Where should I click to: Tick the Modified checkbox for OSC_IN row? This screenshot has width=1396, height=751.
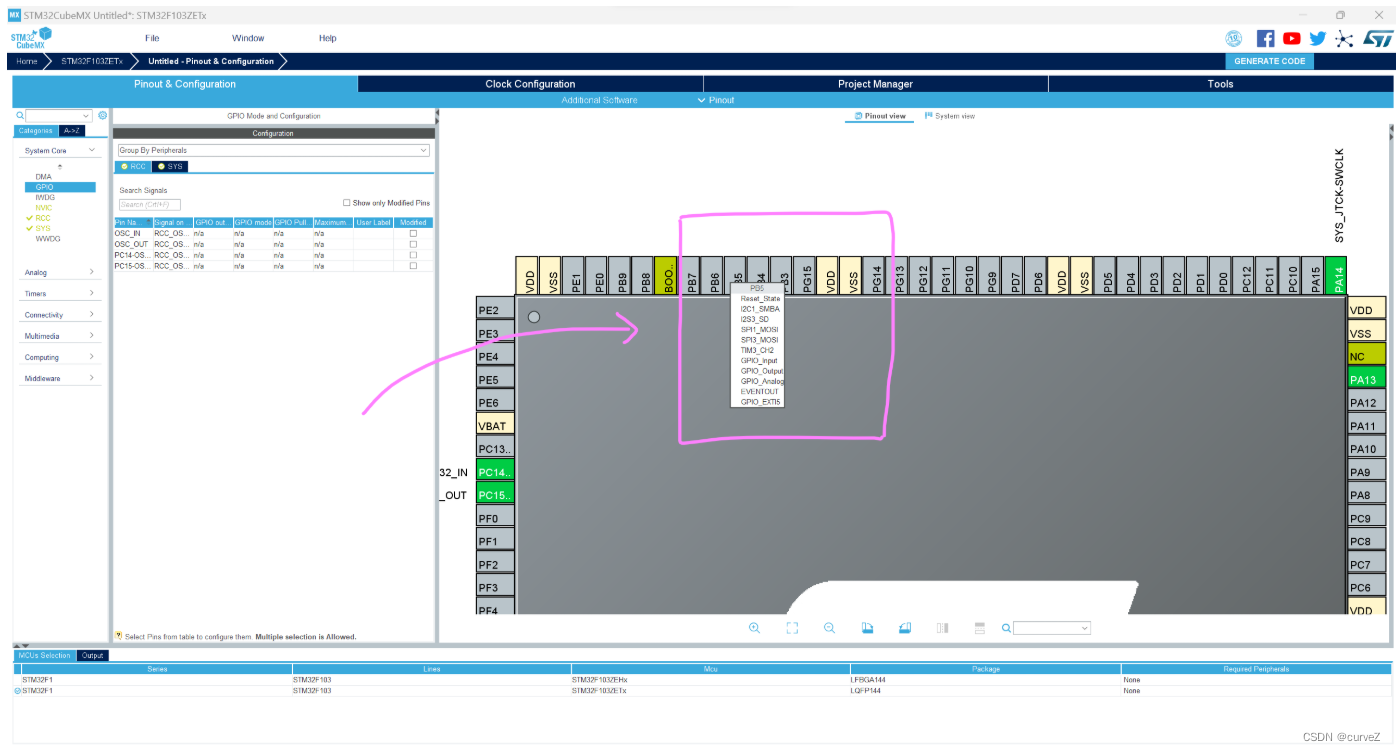pos(413,233)
